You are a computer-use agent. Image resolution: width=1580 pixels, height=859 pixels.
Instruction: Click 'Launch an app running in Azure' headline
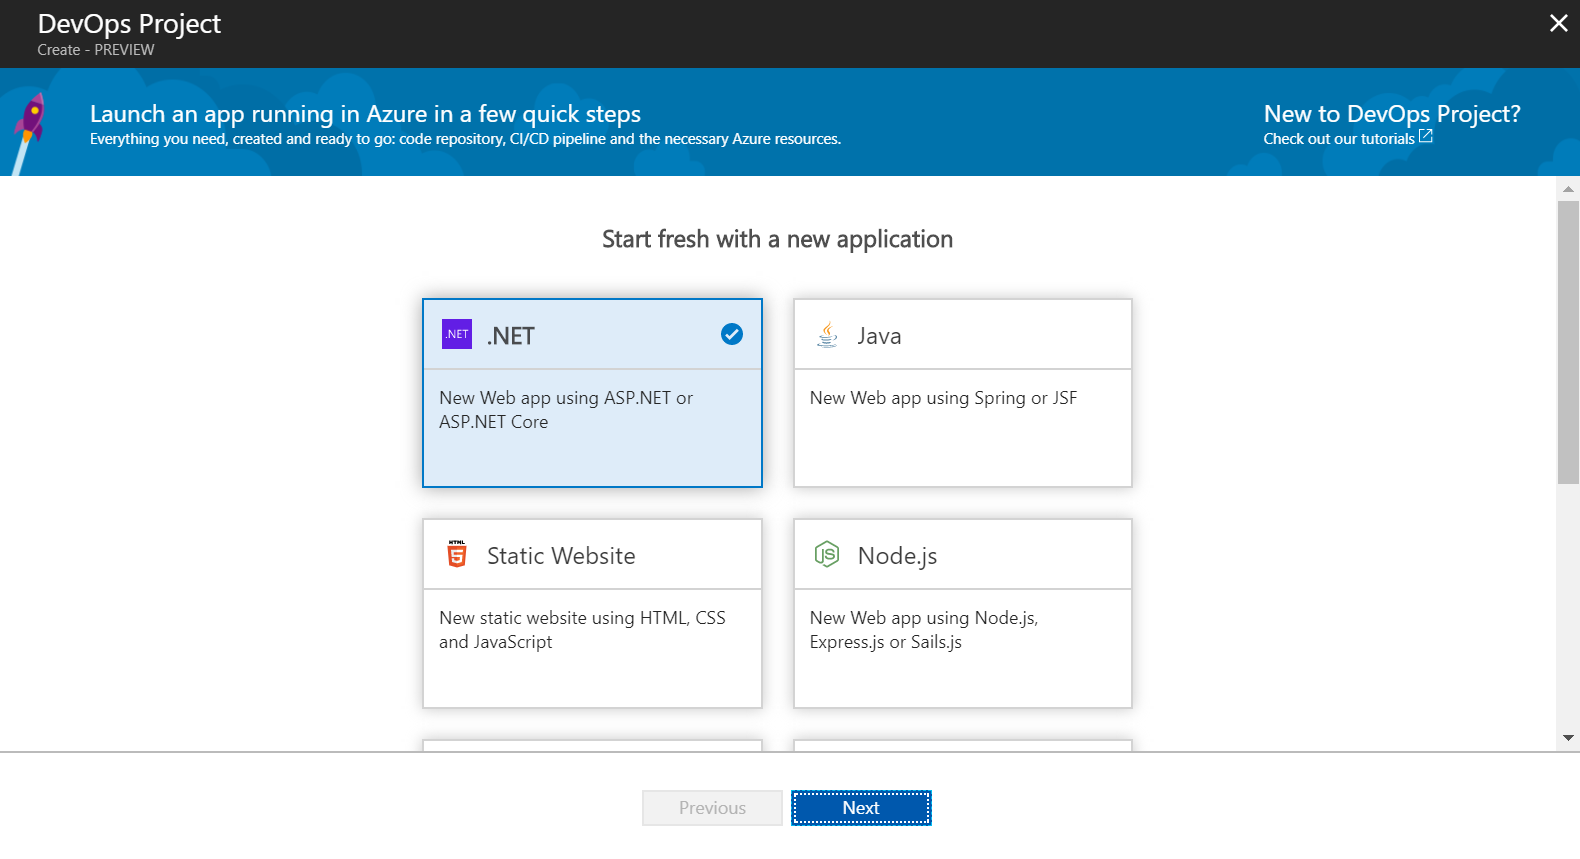click(x=365, y=114)
